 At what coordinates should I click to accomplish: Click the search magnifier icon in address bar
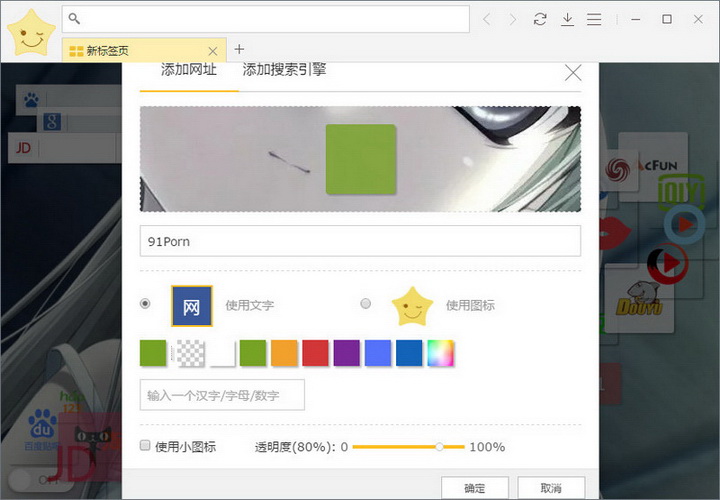74,18
